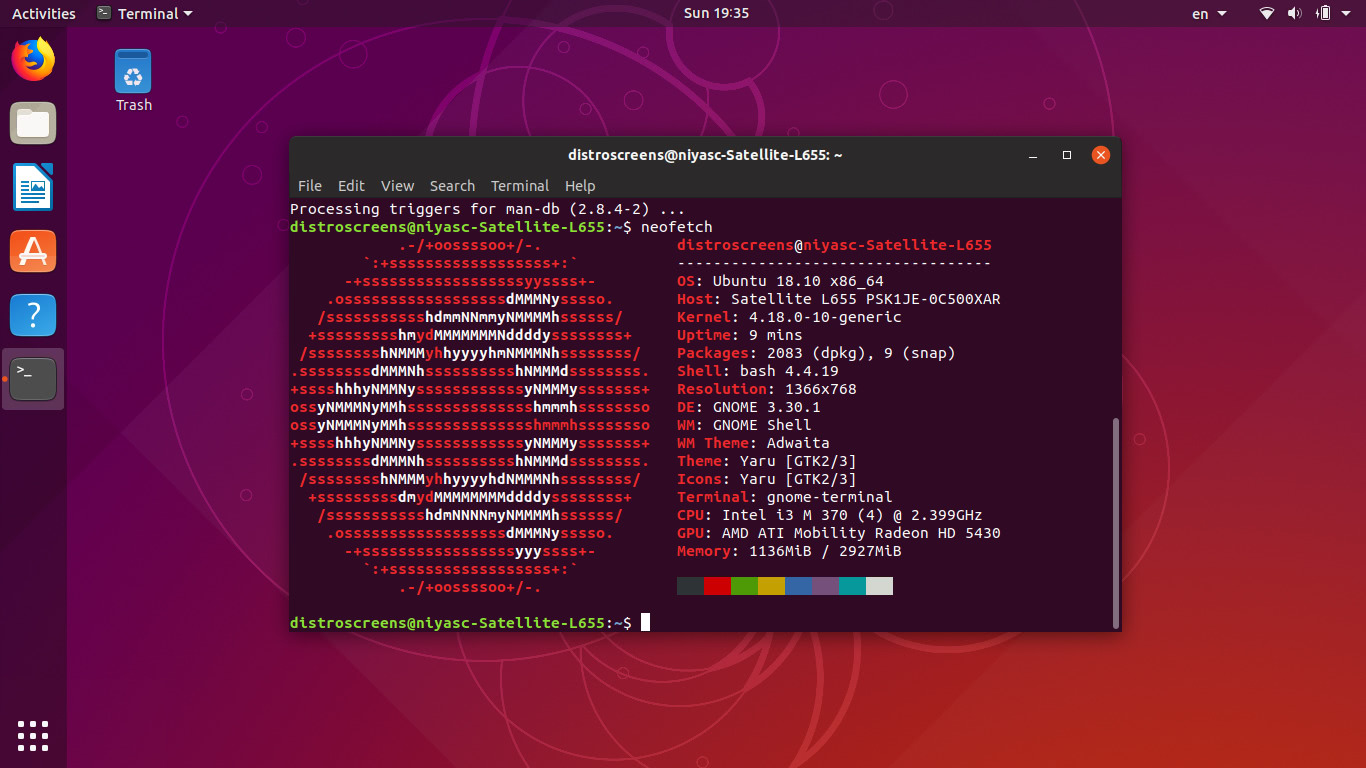
Task: Click the Show Applications grid icon
Action: [33, 736]
